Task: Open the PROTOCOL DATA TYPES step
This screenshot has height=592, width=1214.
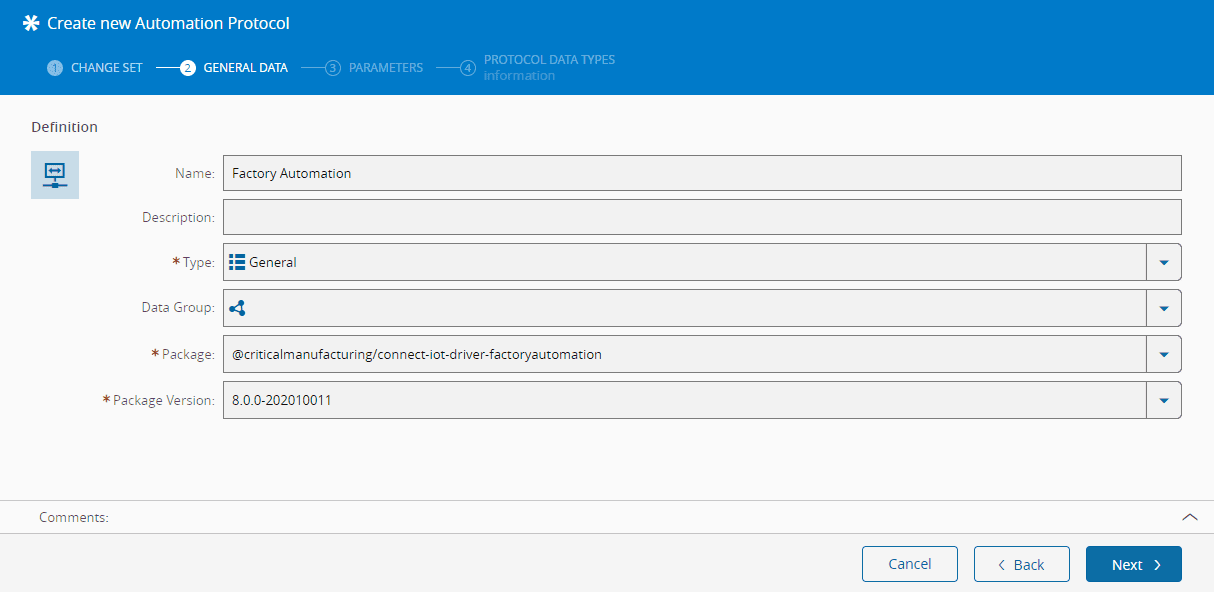Action: [x=549, y=60]
